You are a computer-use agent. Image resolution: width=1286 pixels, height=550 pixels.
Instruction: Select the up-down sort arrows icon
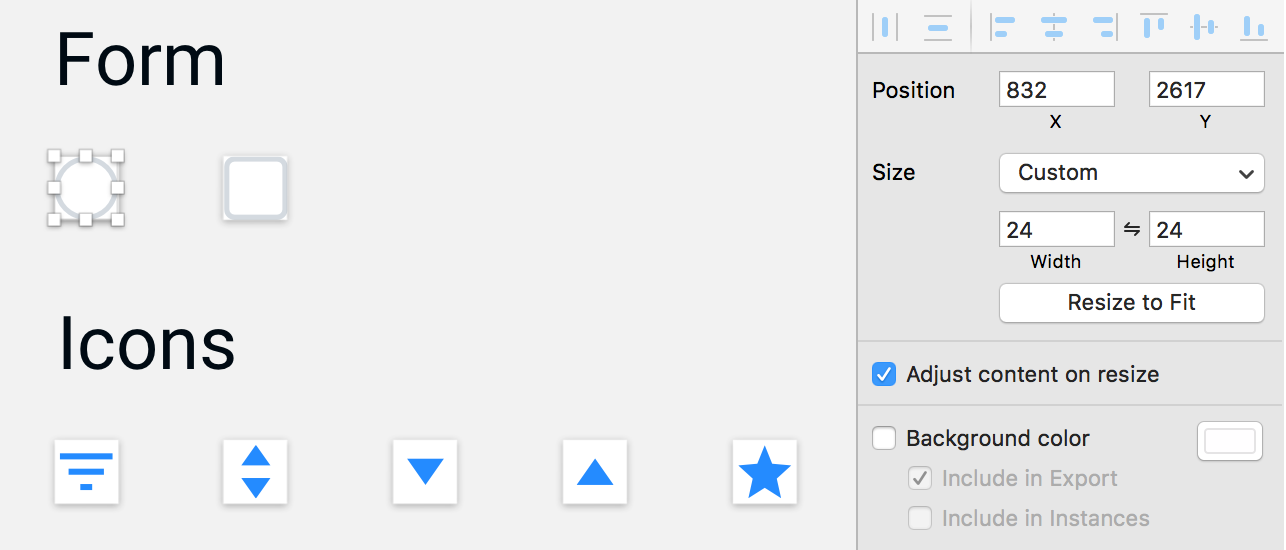pyautogui.click(x=256, y=471)
